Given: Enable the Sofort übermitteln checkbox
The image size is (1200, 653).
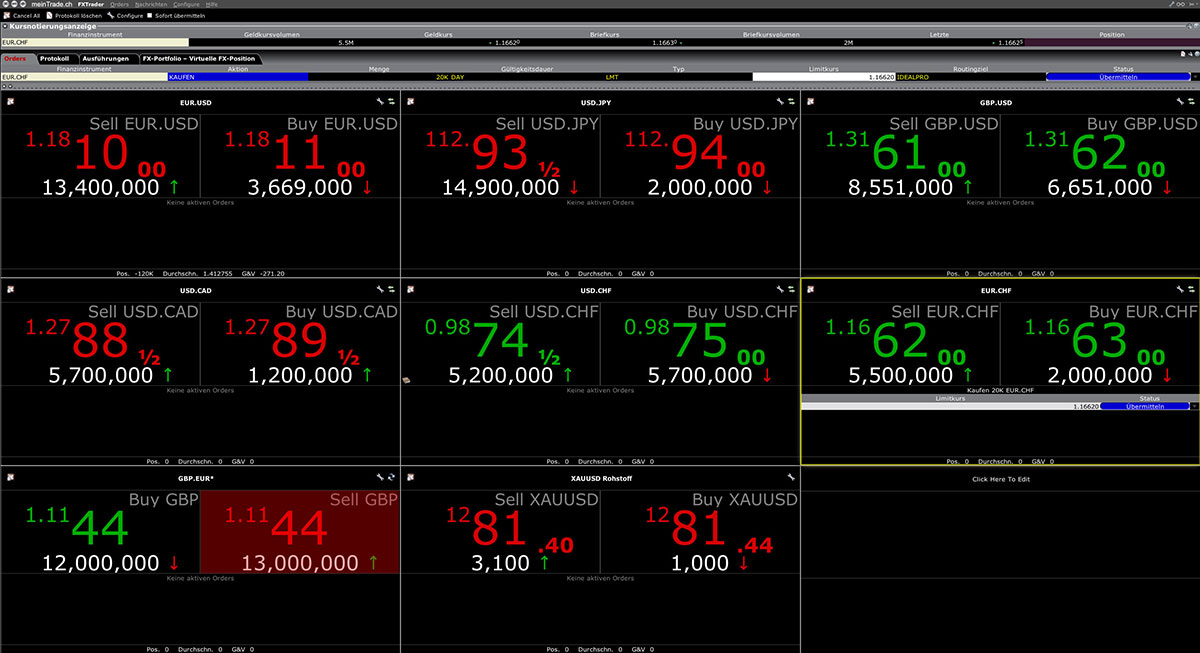Looking at the screenshot, I should coord(150,16).
